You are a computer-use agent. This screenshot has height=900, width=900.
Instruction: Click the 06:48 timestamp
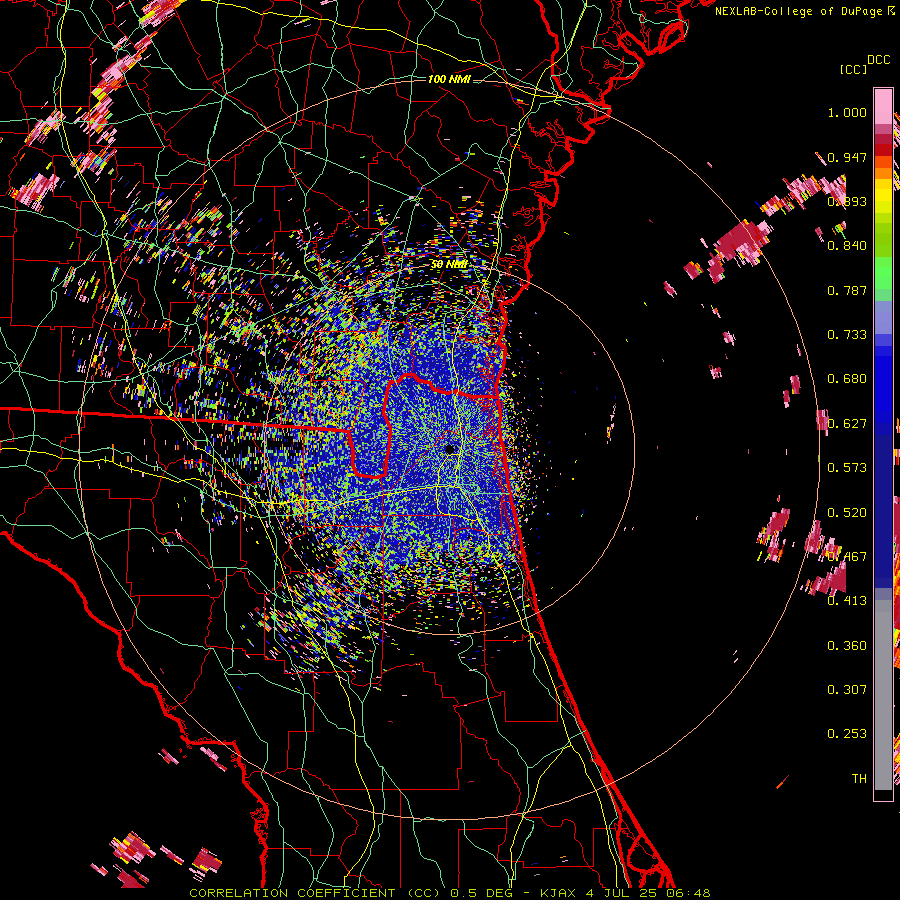pyautogui.click(x=688, y=893)
